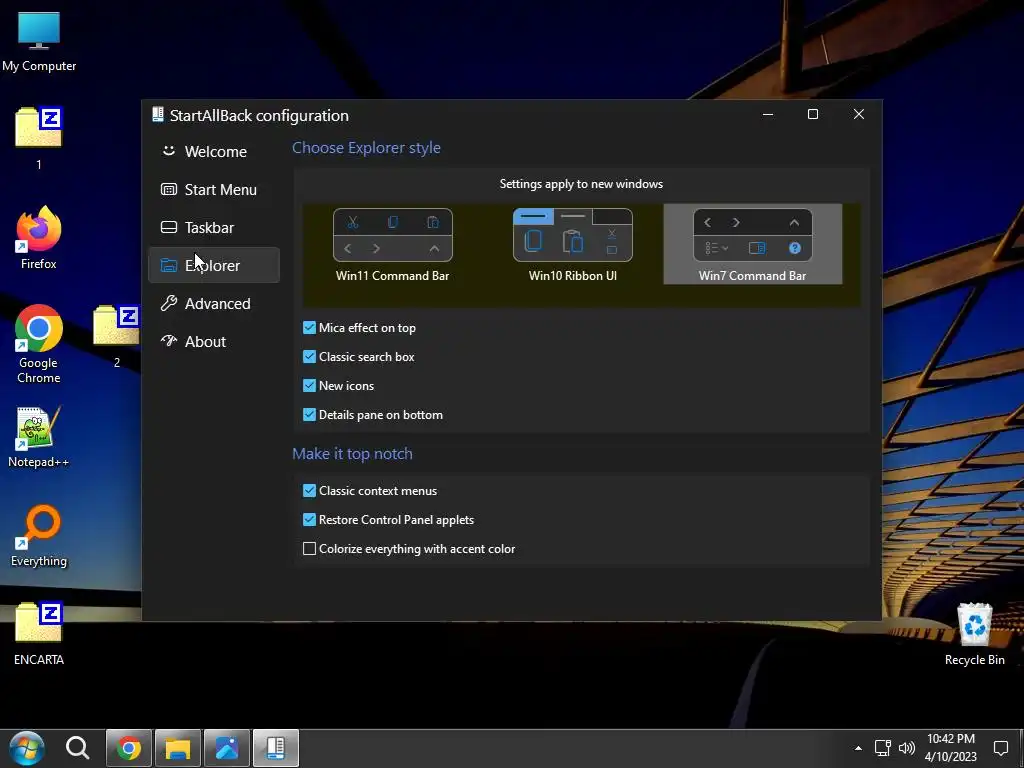1024x768 pixels.
Task: Minimize the StartAllBack configuration window
Action: click(x=768, y=114)
